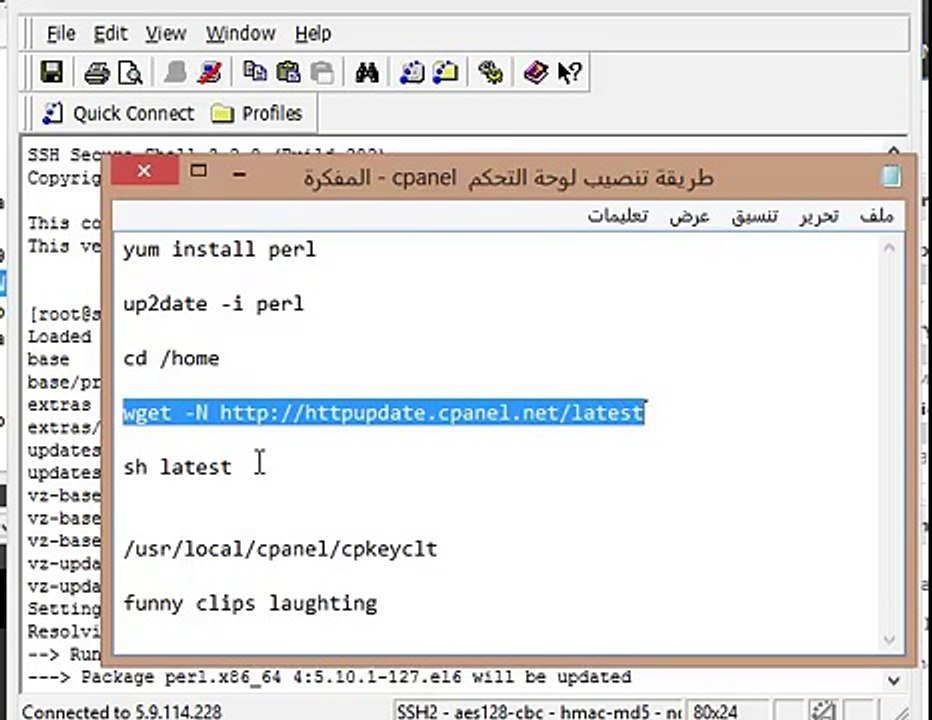Click the grayed paste selection icon
Viewport: 932px width, 720px height.
322,73
